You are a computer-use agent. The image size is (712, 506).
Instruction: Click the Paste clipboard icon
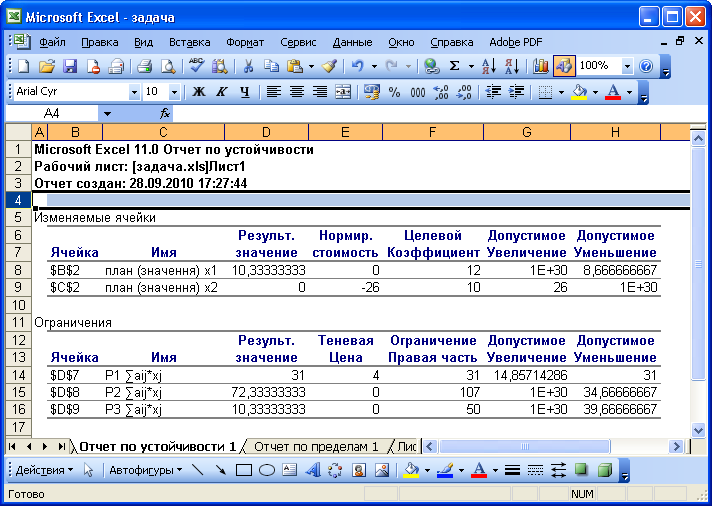[295, 66]
